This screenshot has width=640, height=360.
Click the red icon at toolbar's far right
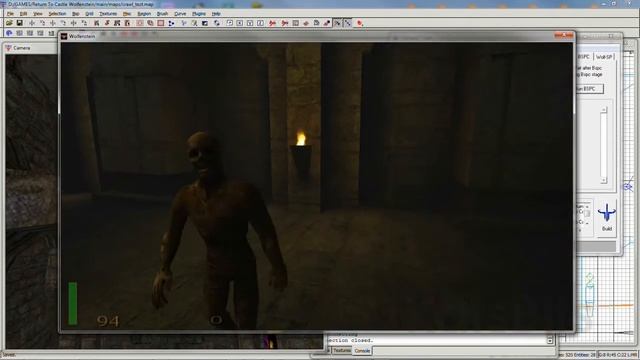[360, 23]
